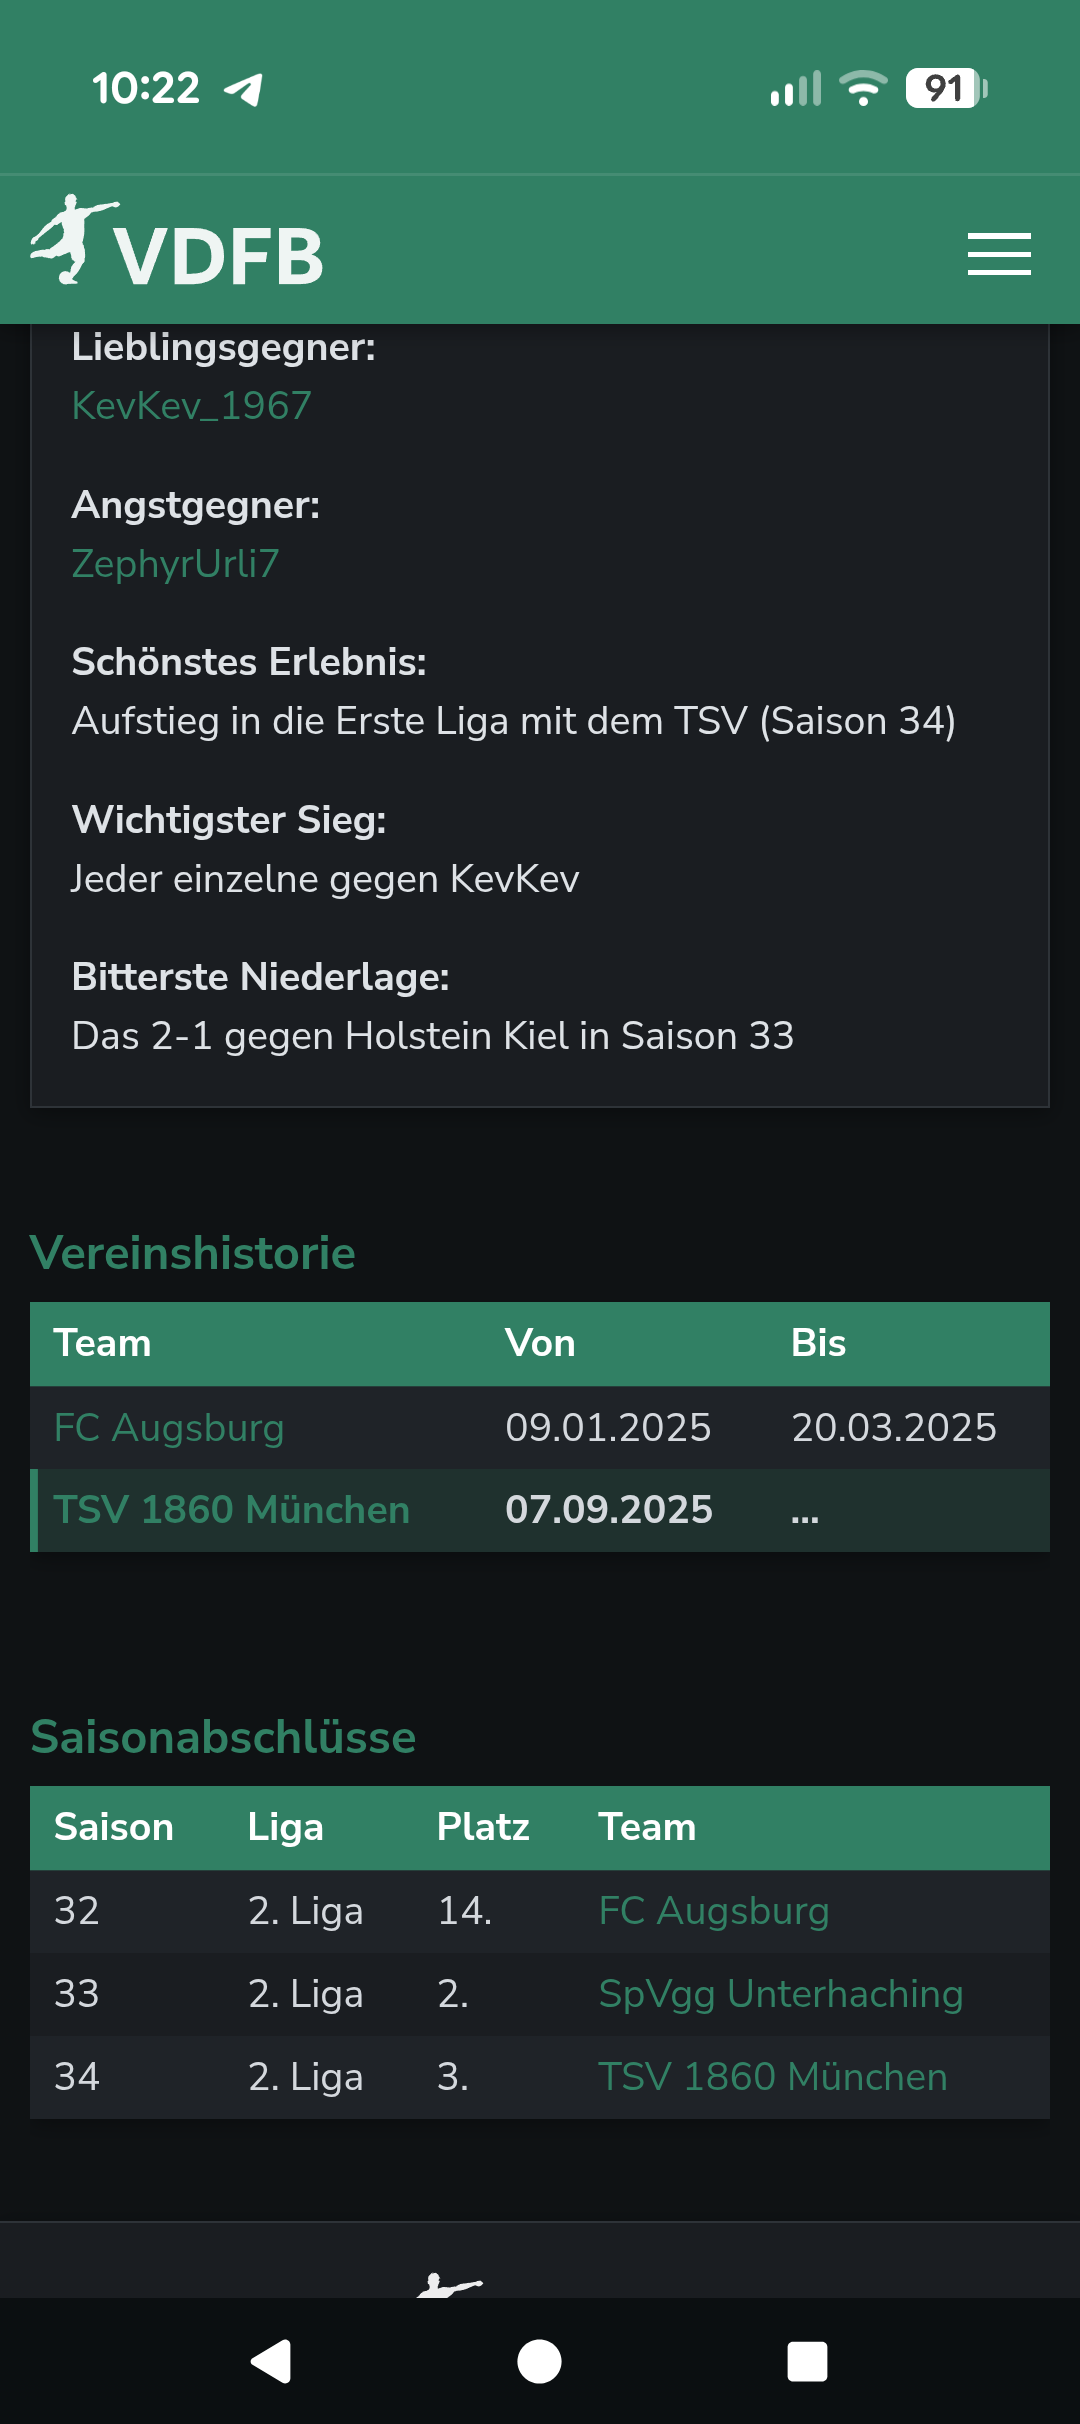Tap the battery indicator showing 91
Screen dimensions: 1080x2424
click(x=944, y=88)
